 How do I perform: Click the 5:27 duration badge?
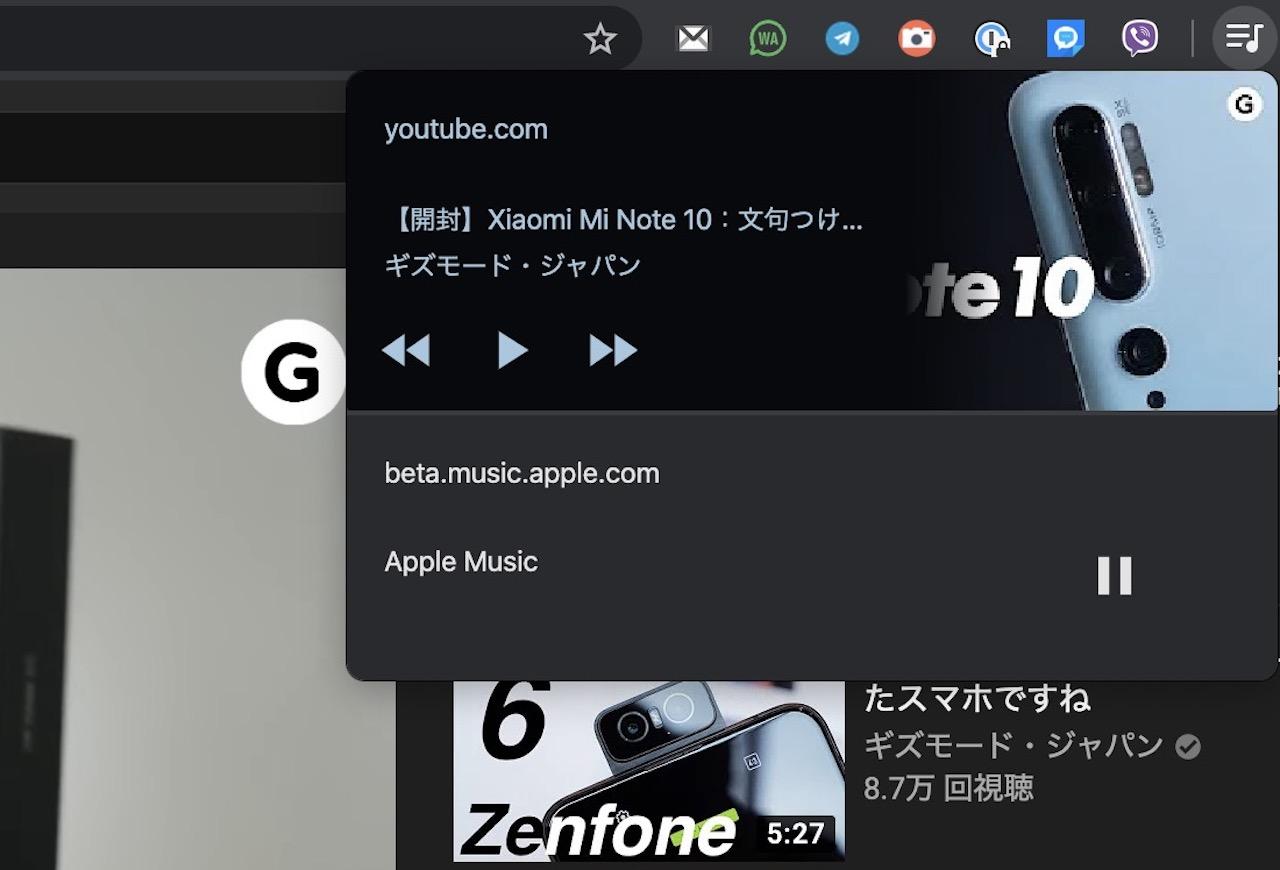click(795, 833)
